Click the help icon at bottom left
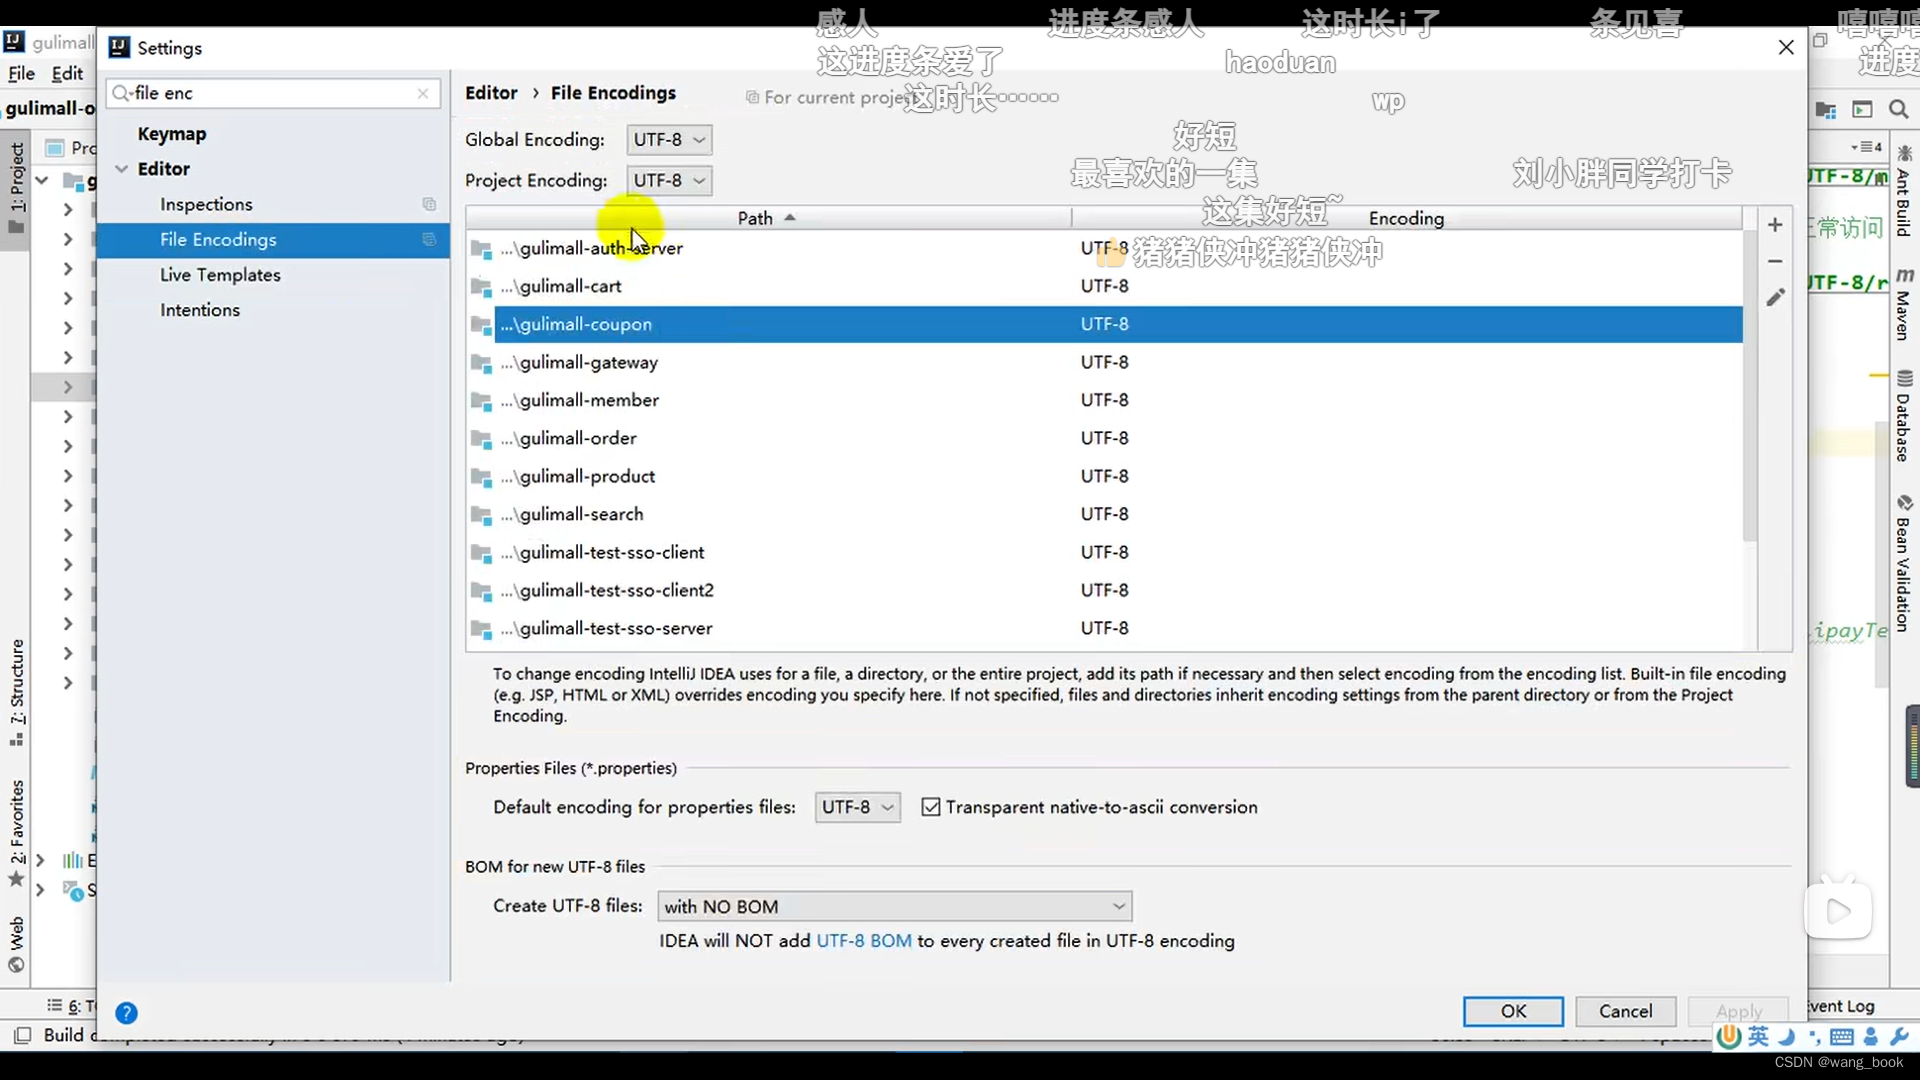This screenshot has width=1920, height=1080. click(127, 1011)
